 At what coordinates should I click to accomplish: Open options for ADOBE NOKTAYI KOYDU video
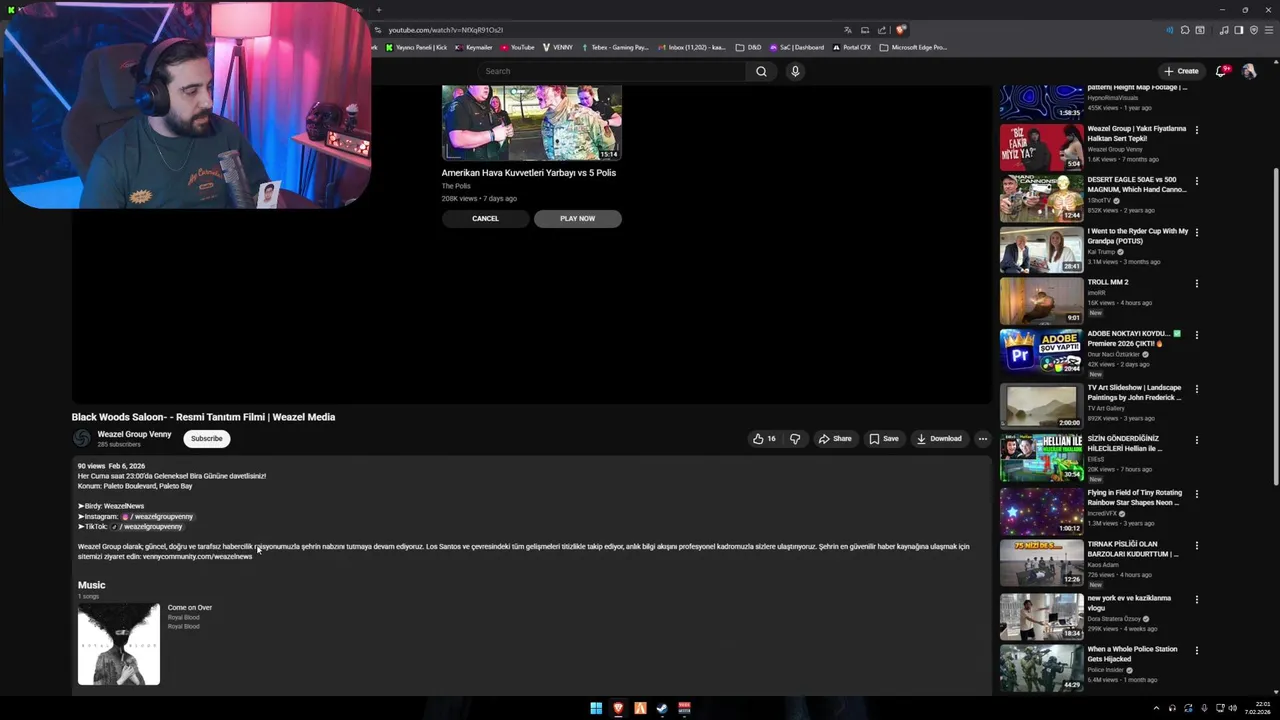(1196, 335)
